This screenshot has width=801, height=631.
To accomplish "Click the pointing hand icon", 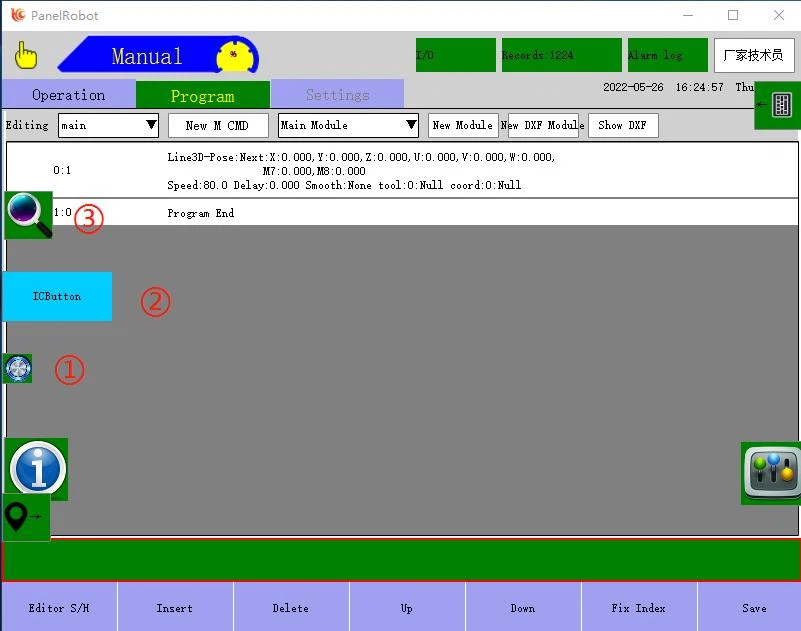I will (x=27, y=55).
